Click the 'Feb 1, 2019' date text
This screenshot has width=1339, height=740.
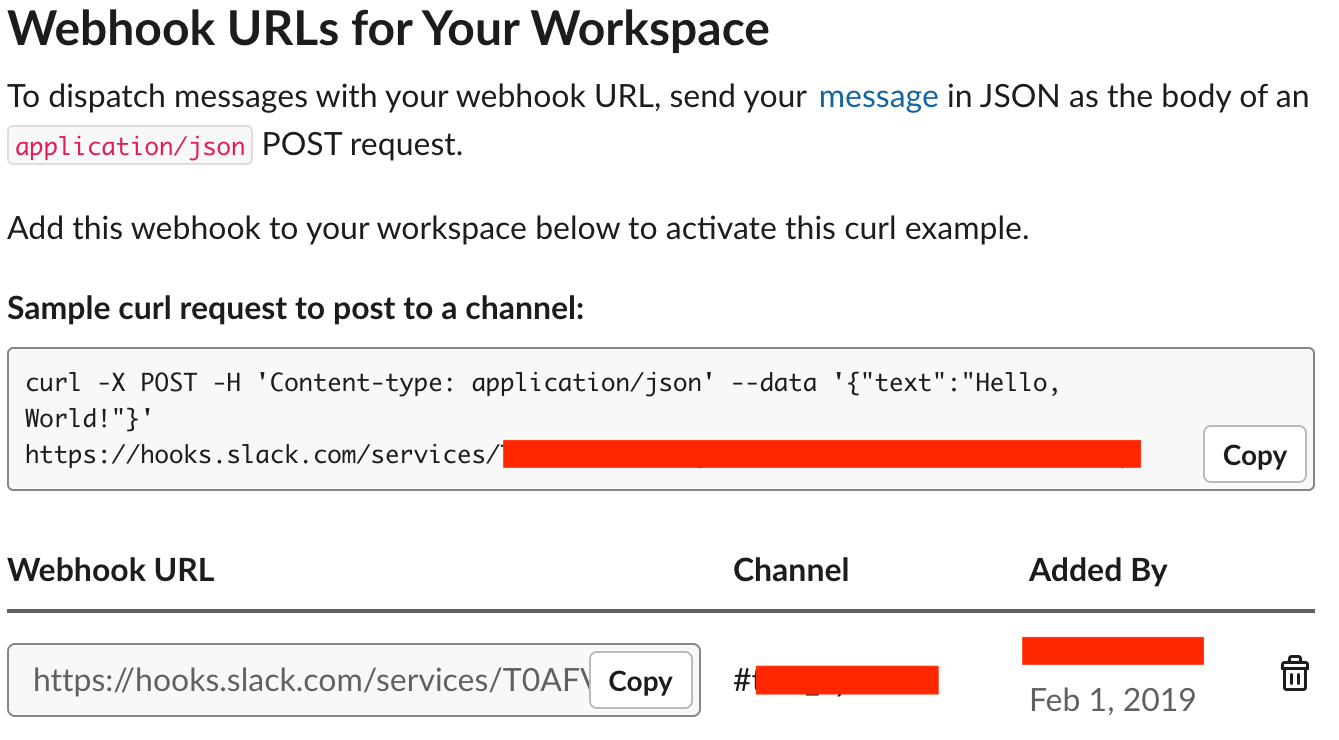click(x=1112, y=699)
